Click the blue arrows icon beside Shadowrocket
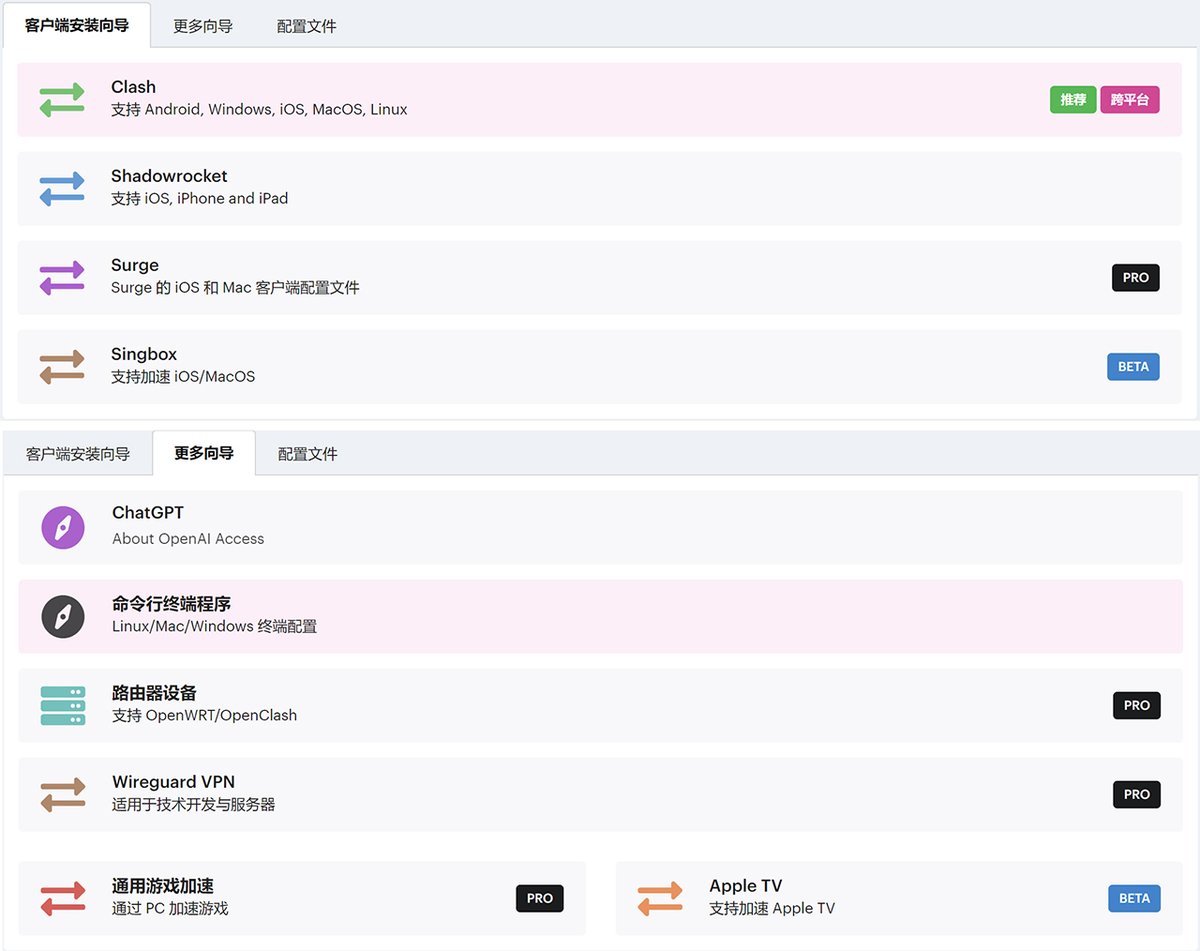 tap(62, 188)
